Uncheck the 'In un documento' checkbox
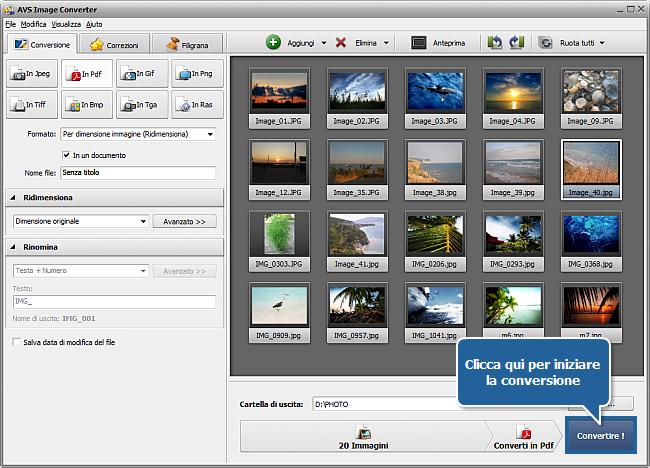 pos(66,155)
